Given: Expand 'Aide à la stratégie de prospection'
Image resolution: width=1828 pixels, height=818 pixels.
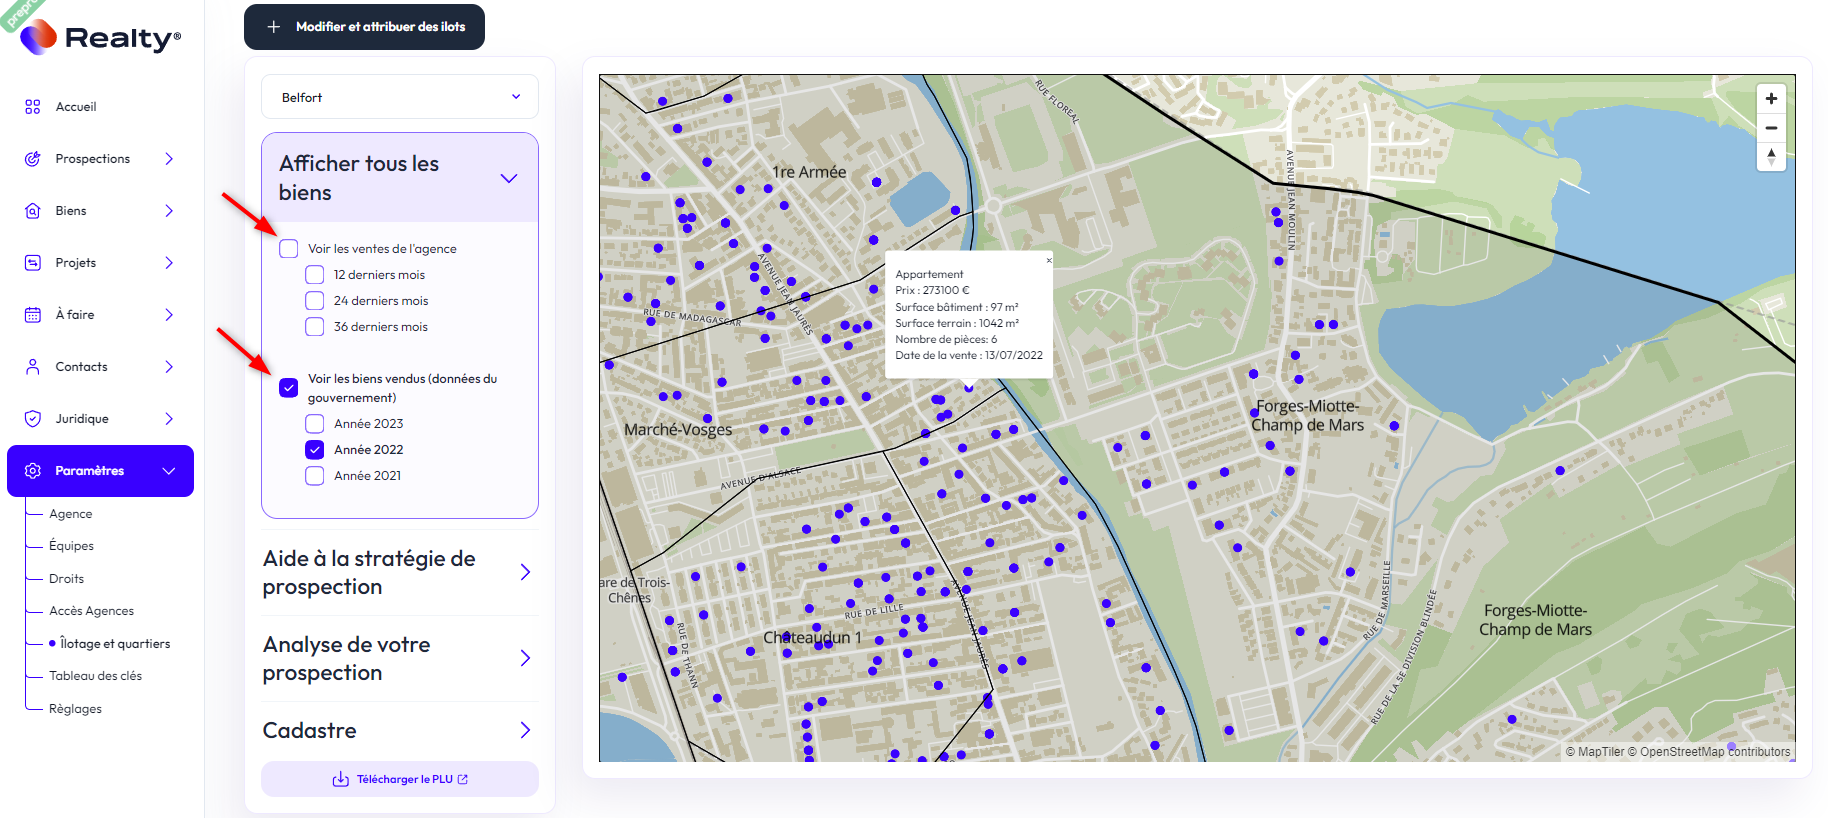Looking at the screenshot, I should click(525, 572).
